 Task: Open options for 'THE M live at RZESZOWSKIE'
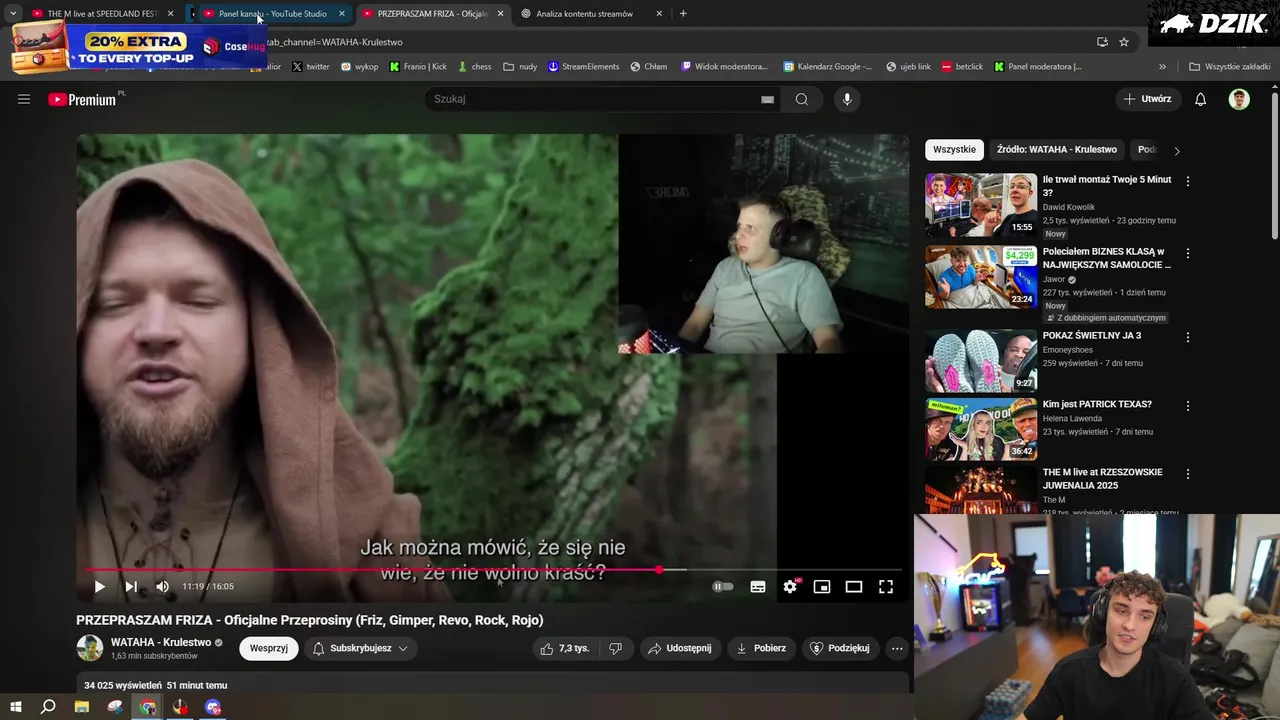point(1188,474)
